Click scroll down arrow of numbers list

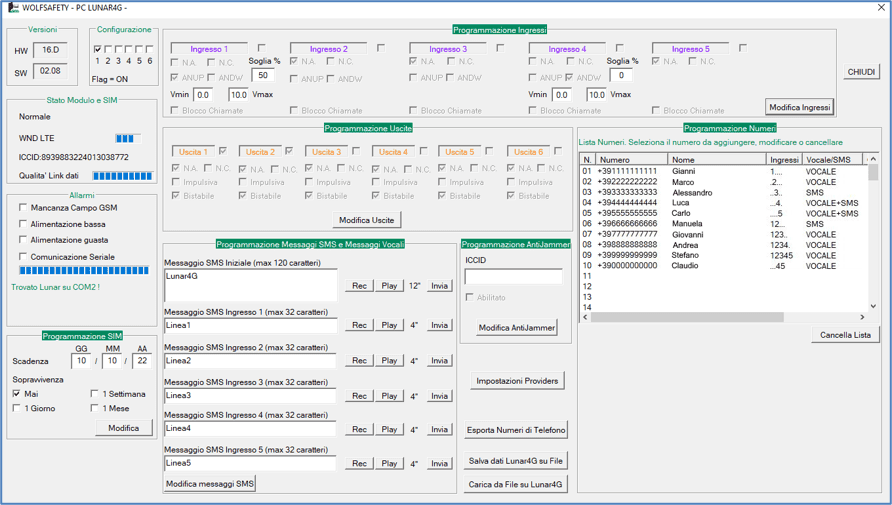coord(873,307)
